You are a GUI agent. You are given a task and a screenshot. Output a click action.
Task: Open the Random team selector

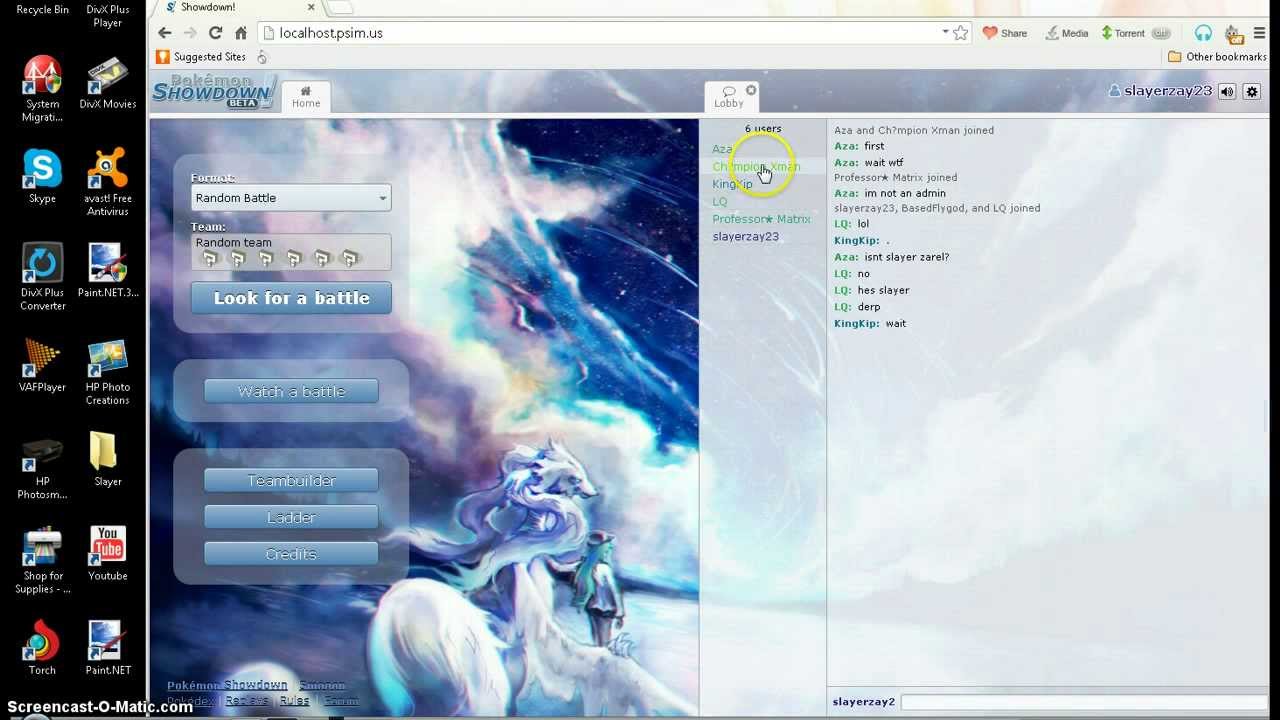click(291, 252)
